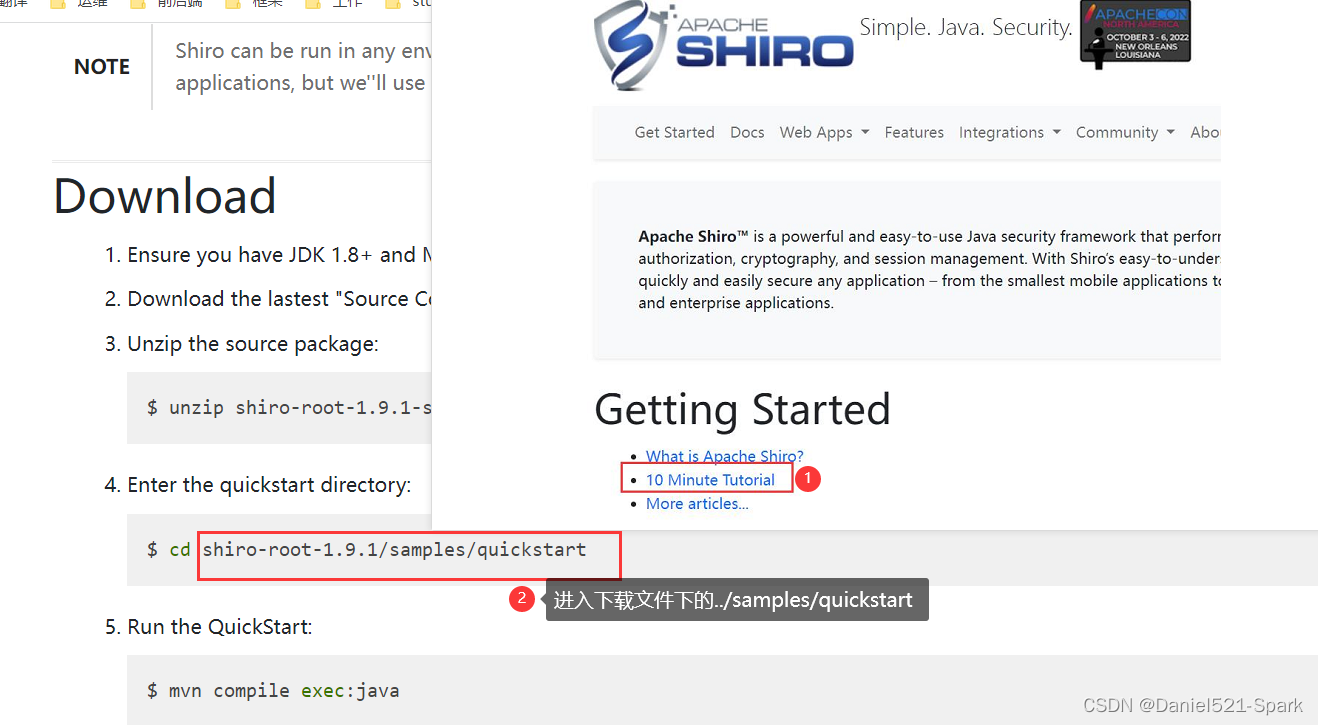
Task: Go to Get Started in navbar
Action: click(x=674, y=132)
